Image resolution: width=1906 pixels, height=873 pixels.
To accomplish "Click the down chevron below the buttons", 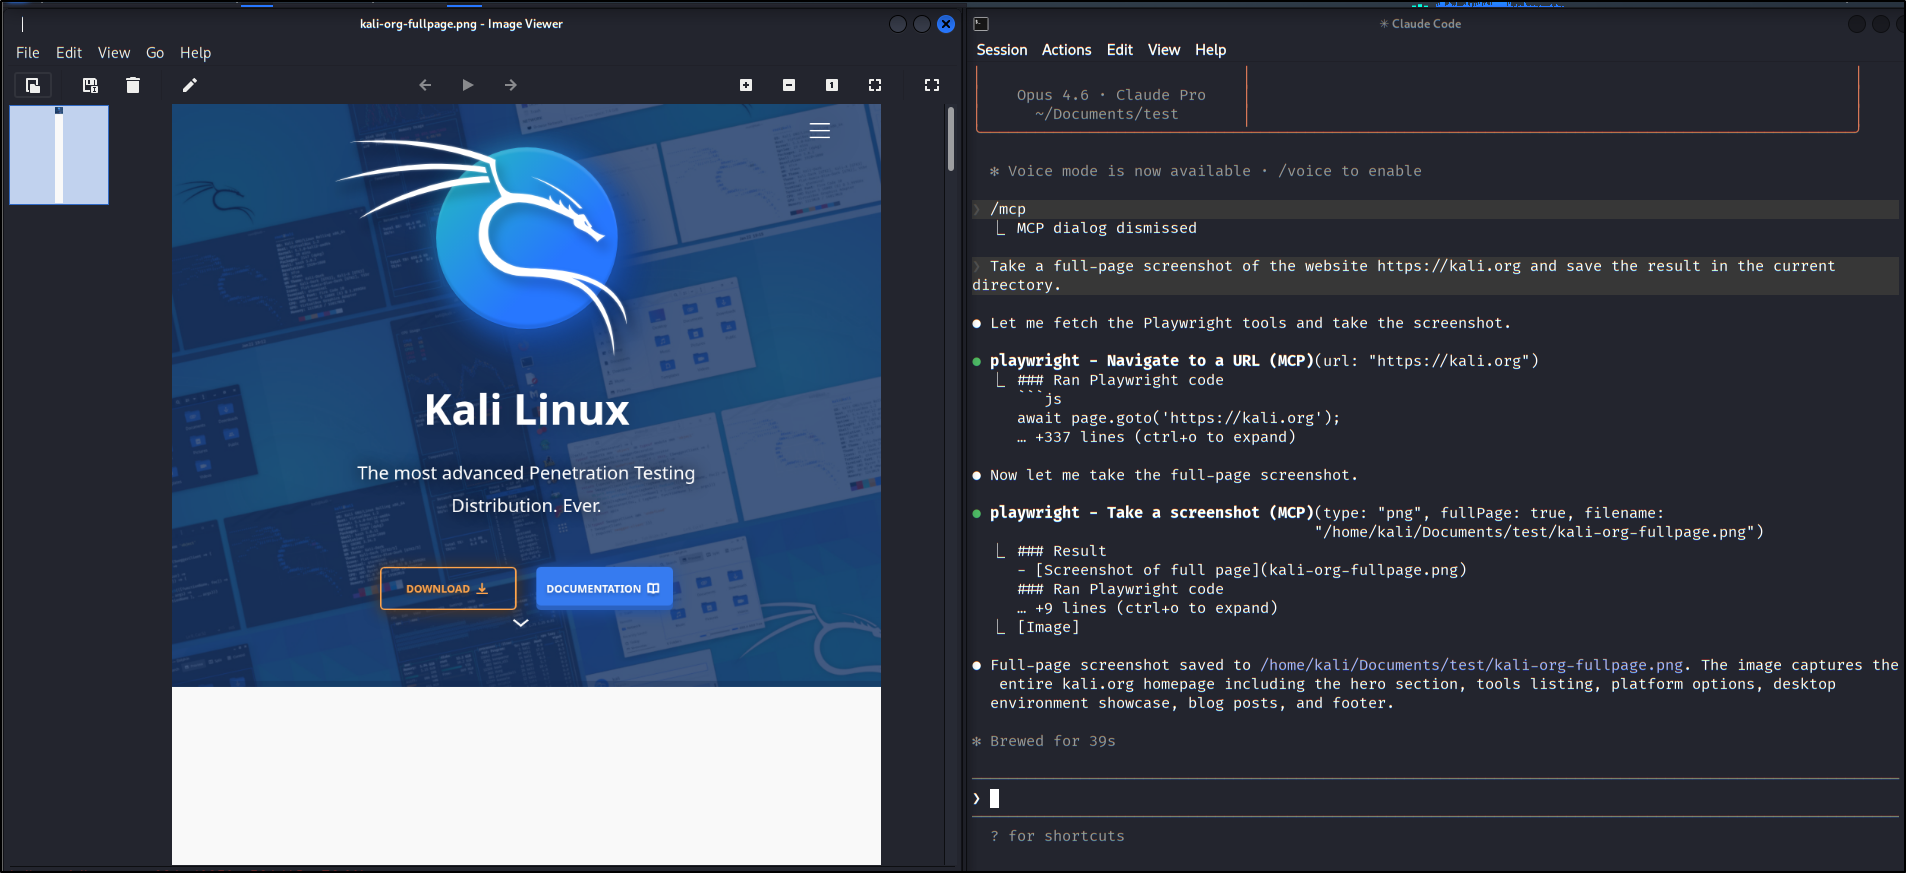I will click(x=521, y=623).
